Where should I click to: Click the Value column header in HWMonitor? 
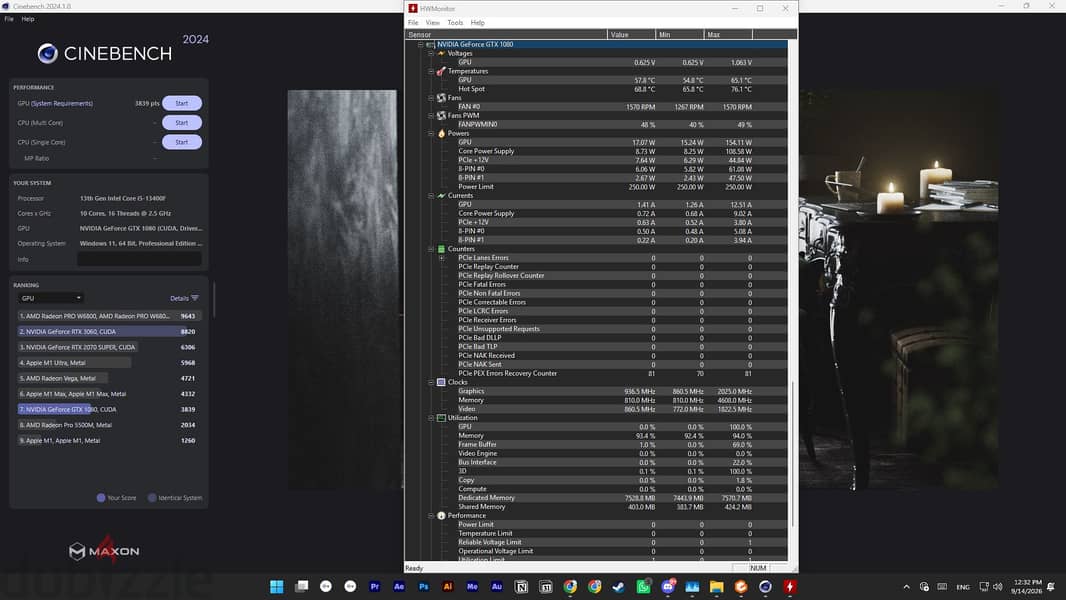coord(631,35)
